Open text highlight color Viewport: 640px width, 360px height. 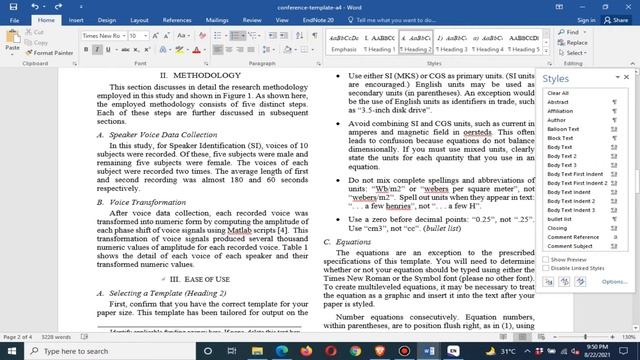coord(179,50)
